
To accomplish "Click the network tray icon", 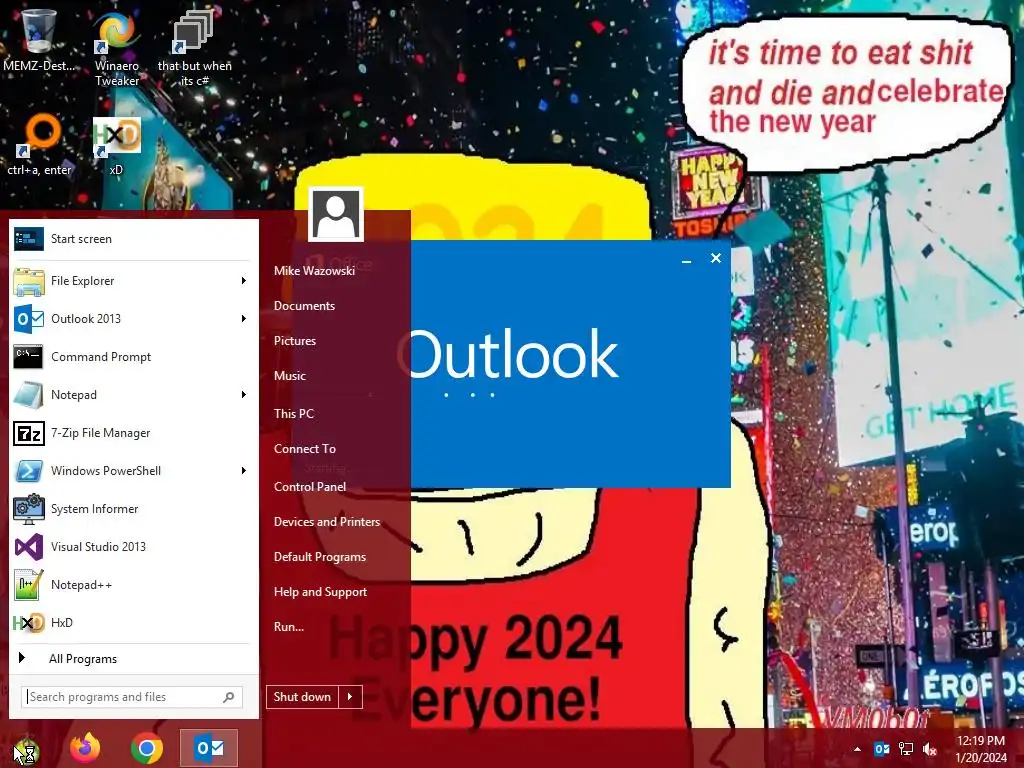I will (x=906, y=748).
